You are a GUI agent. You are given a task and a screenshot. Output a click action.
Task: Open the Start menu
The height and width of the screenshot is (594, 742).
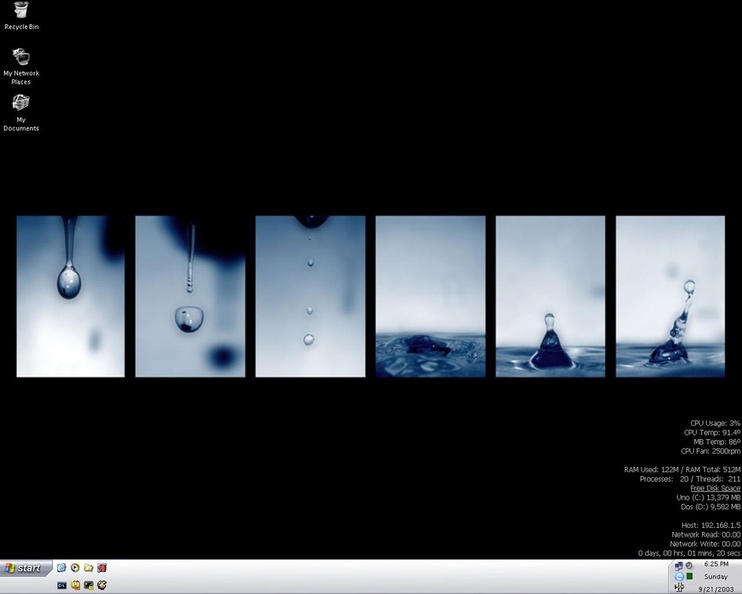25,568
